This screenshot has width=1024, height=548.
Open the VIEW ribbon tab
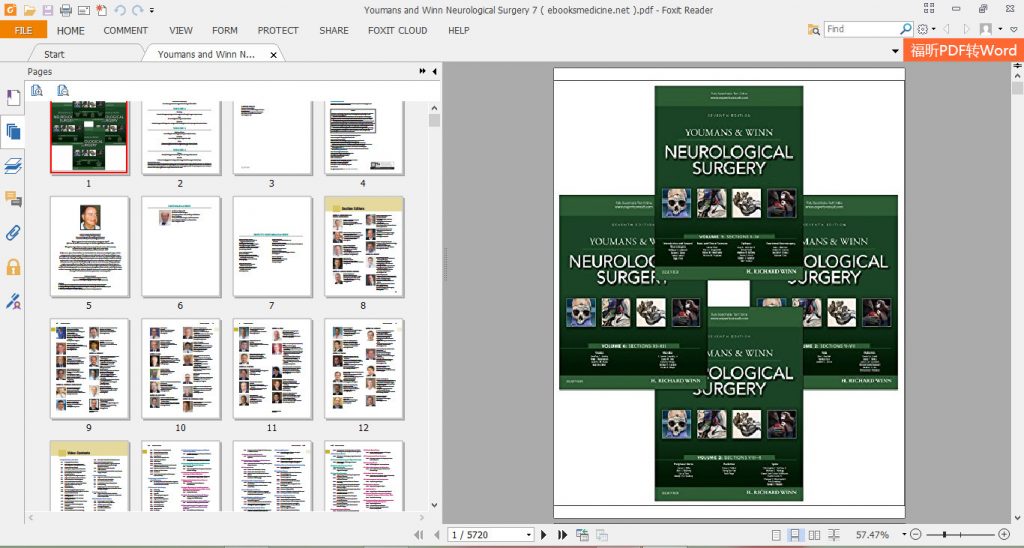181,30
